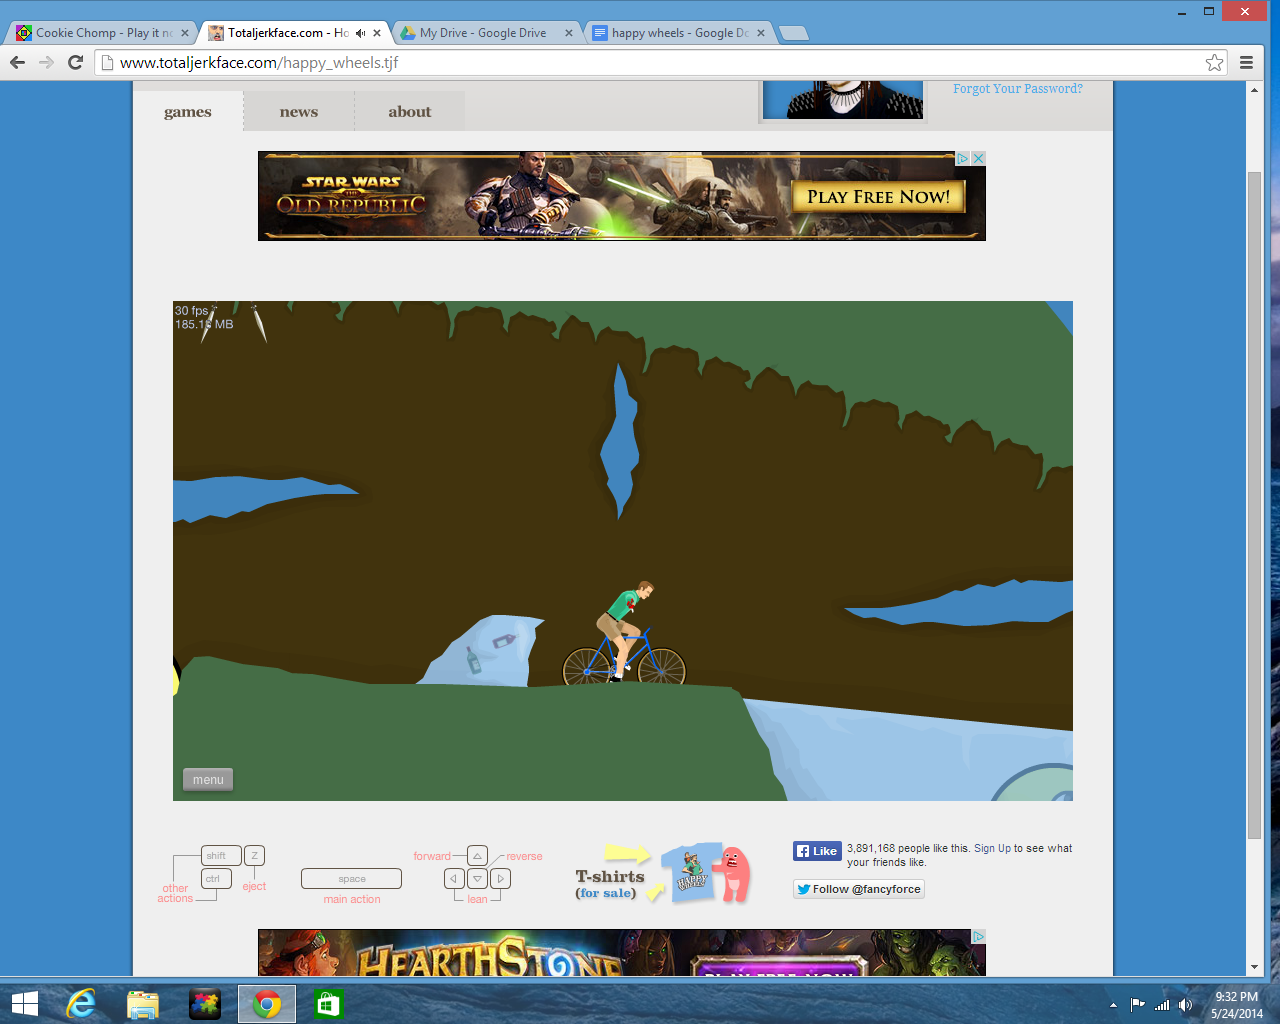Click the vertical scrollbar thumb
This screenshot has height=1024, width=1280.
click(1254, 505)
